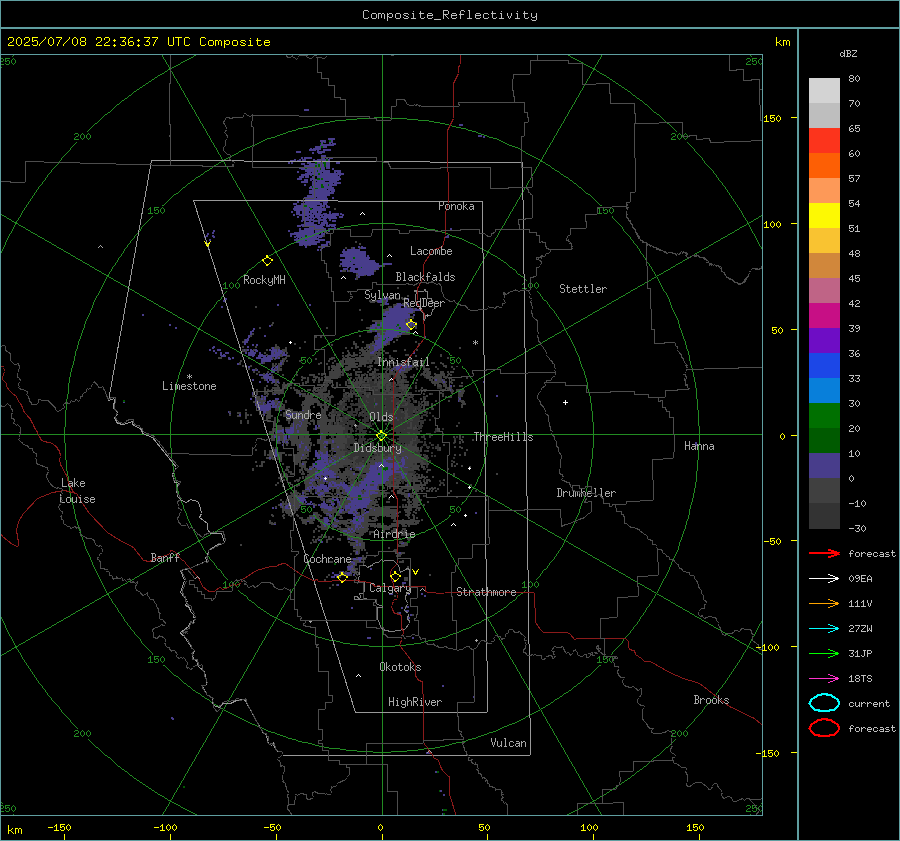Click the green 31JP arrow icon

(x=824, y=653)
